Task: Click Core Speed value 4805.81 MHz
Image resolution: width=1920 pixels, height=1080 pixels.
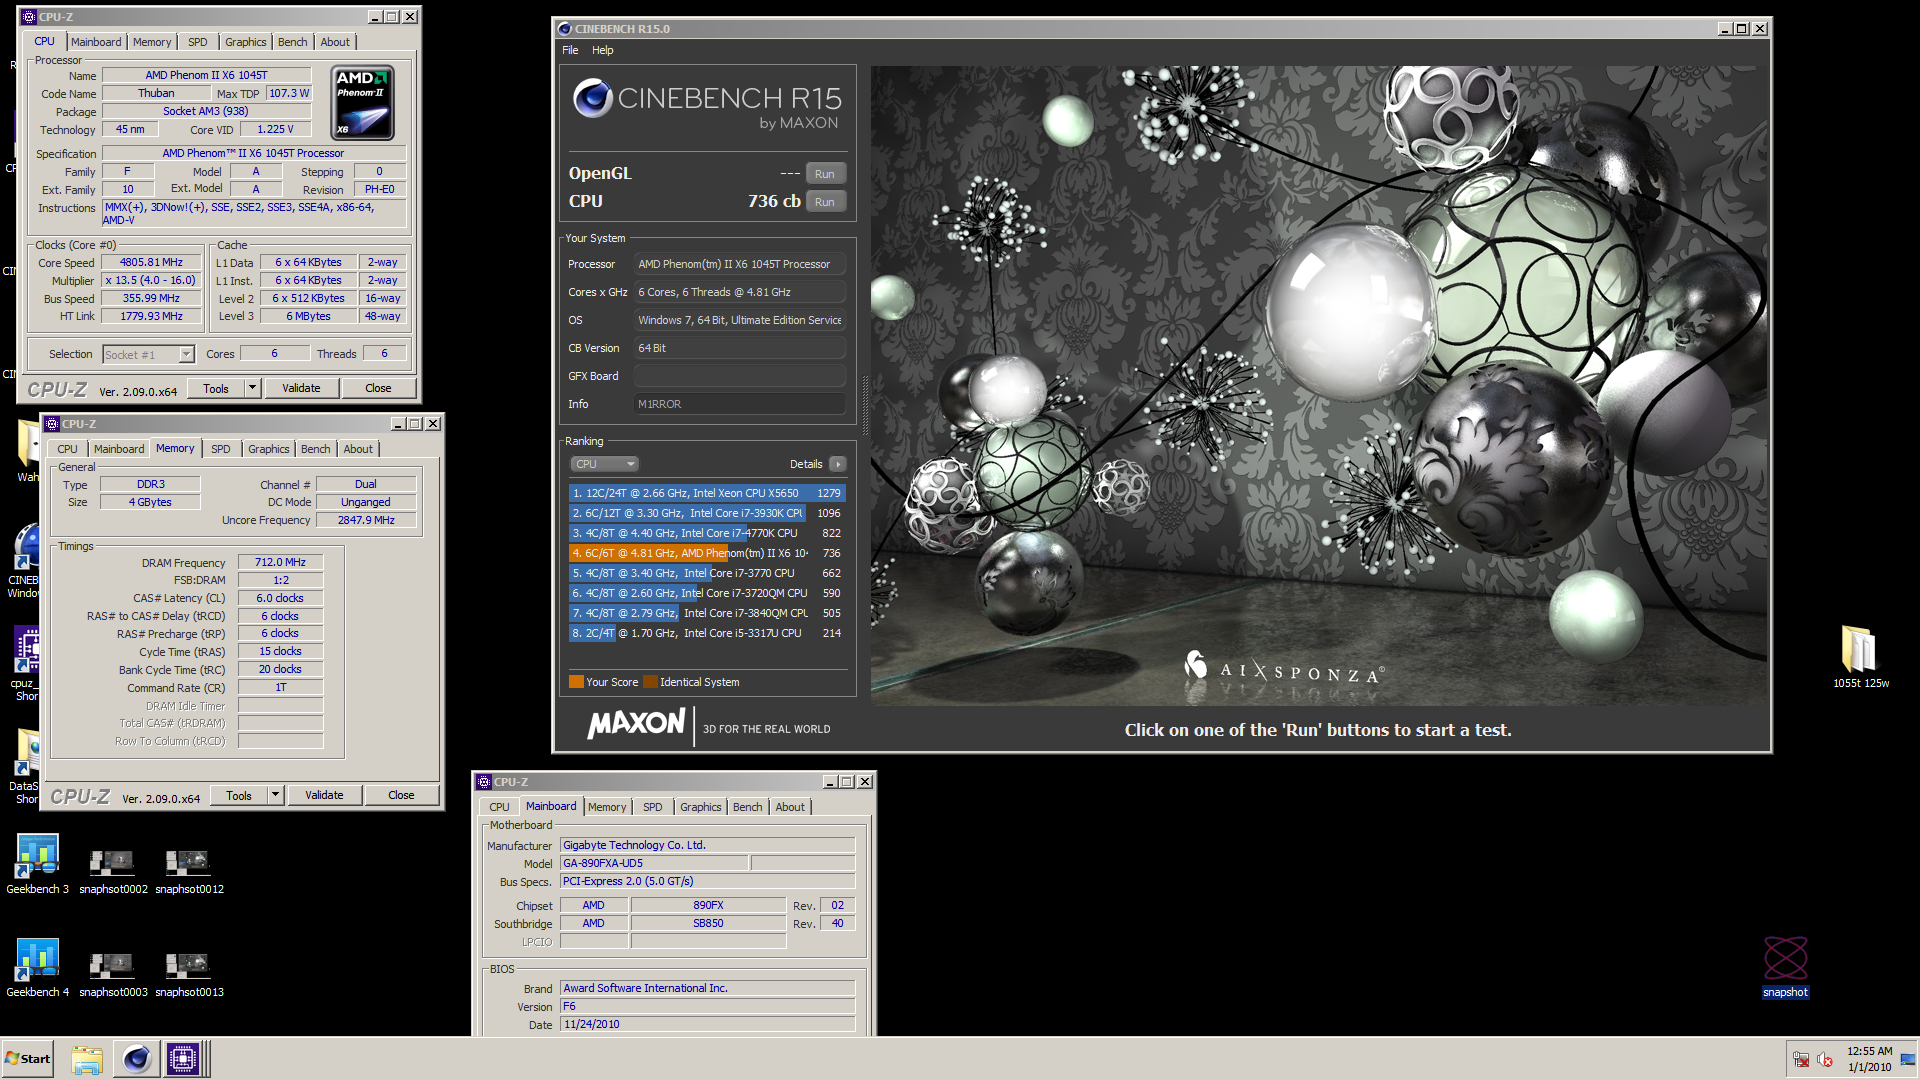Action: coord(152,262)
